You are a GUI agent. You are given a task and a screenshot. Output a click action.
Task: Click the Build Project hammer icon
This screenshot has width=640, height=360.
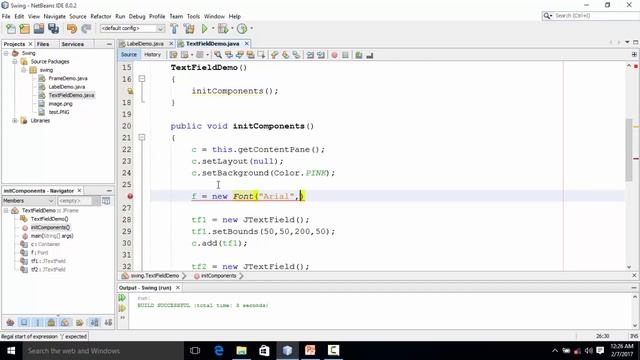click(x=174, y=29)
